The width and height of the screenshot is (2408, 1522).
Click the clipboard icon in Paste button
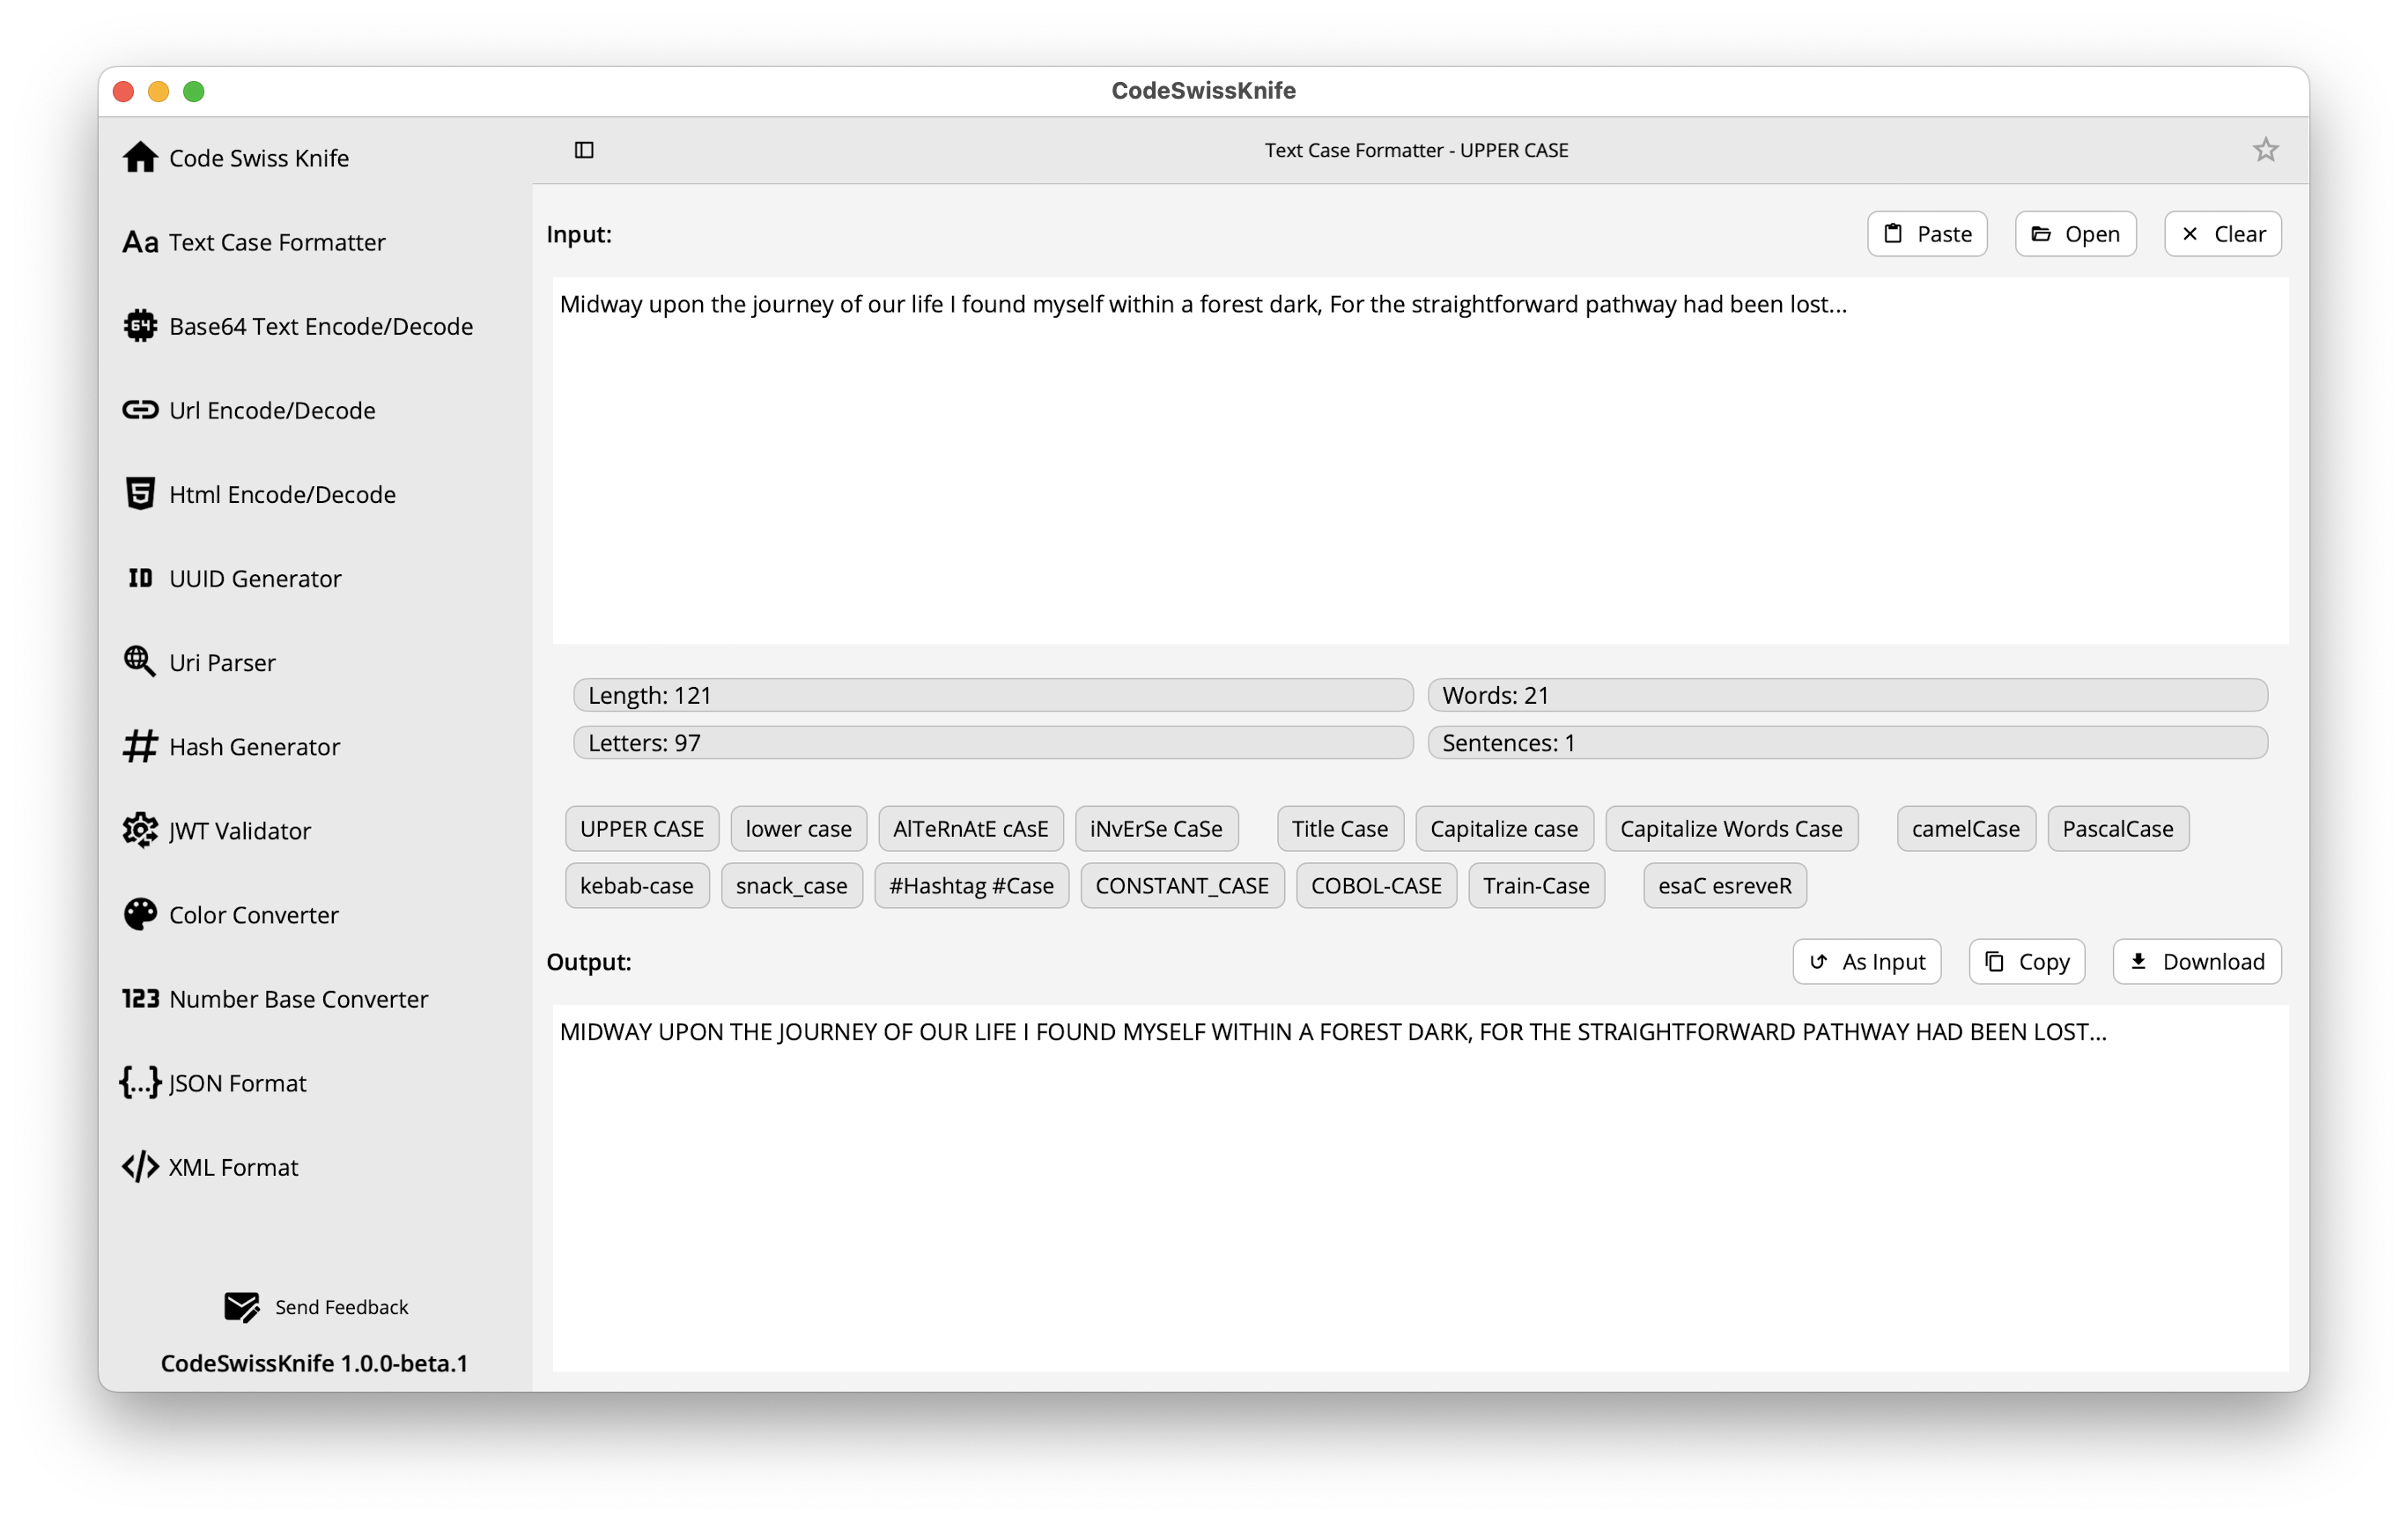[1893, 234]
